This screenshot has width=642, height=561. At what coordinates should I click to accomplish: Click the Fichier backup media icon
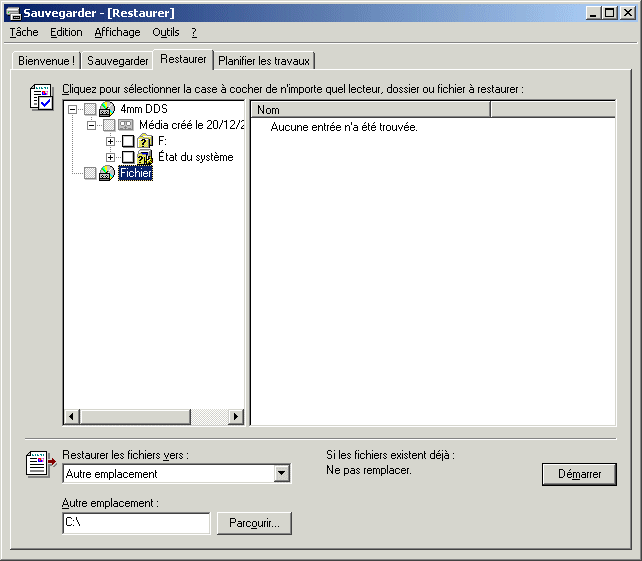[x=107, y=173]
